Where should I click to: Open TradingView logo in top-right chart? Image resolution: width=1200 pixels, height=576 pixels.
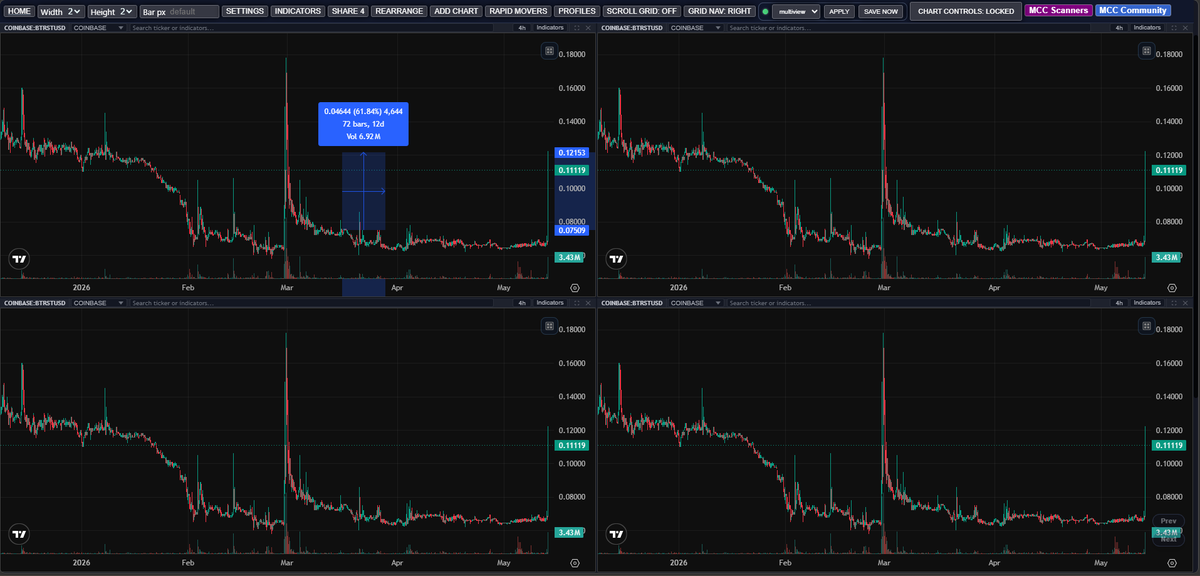tap(616, 259)
